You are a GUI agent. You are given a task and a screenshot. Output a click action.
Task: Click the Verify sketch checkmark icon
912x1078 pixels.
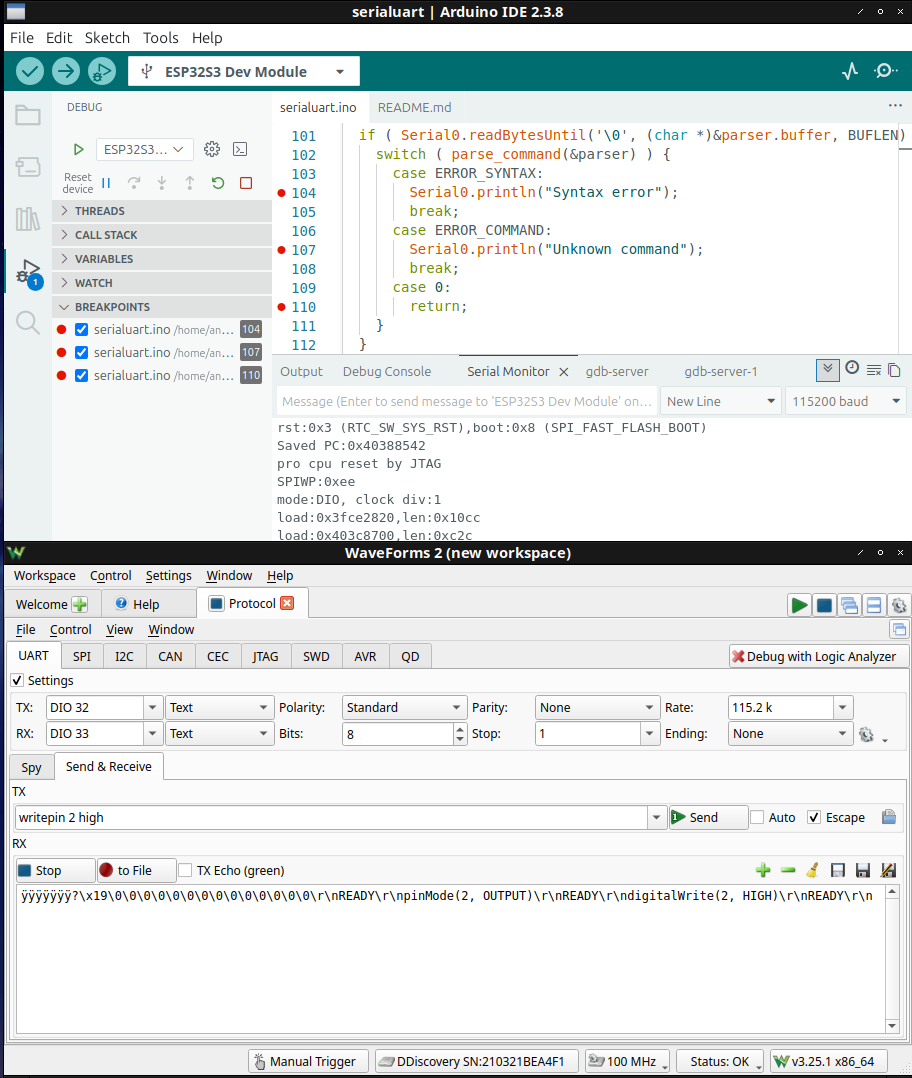click(x=30, y=71)
